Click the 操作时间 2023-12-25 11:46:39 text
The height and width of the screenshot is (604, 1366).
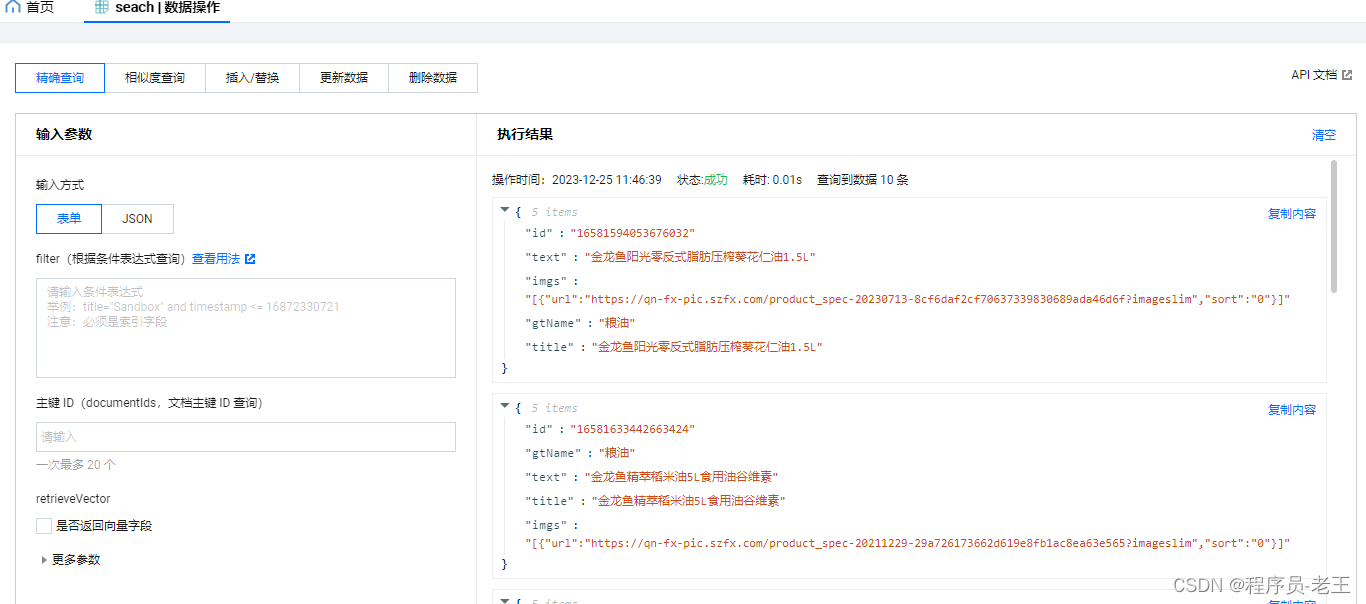tap(577, 180)
